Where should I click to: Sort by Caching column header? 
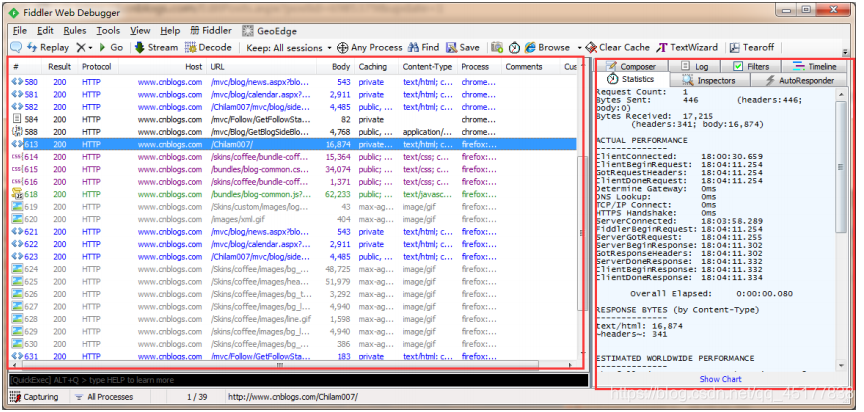[376, 67]
